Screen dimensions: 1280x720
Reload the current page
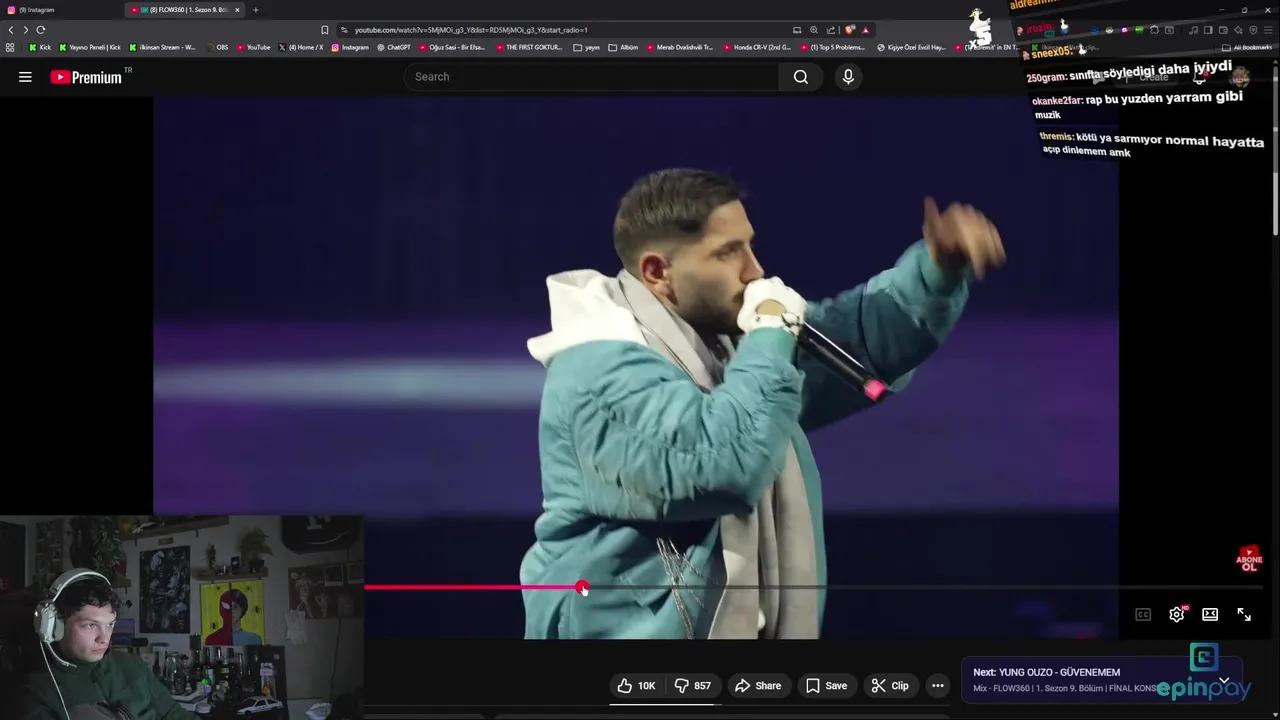click(x=41, y=30)
